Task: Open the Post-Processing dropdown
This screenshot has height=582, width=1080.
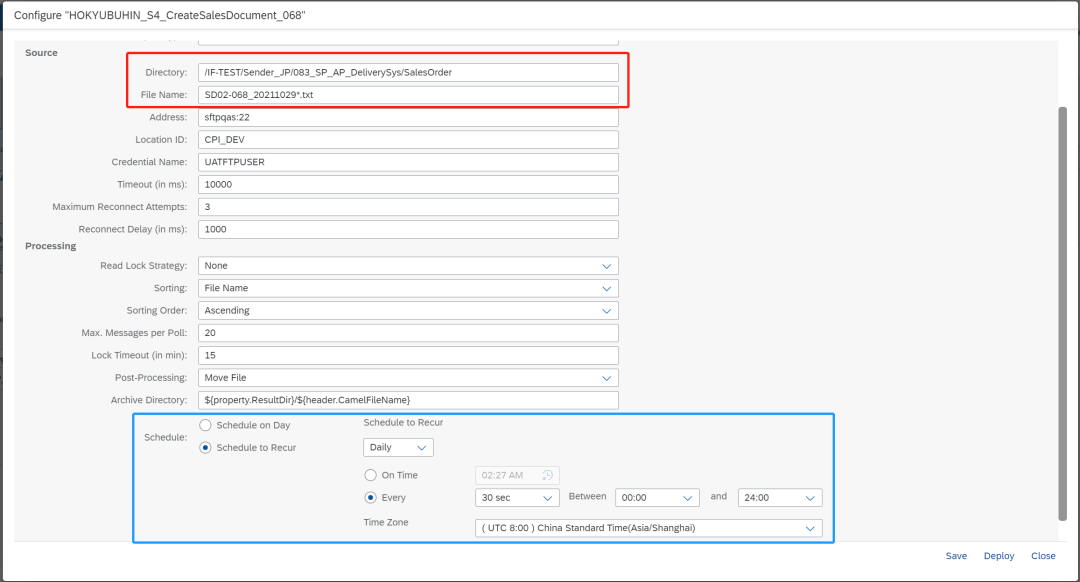Action: [408, 377]
